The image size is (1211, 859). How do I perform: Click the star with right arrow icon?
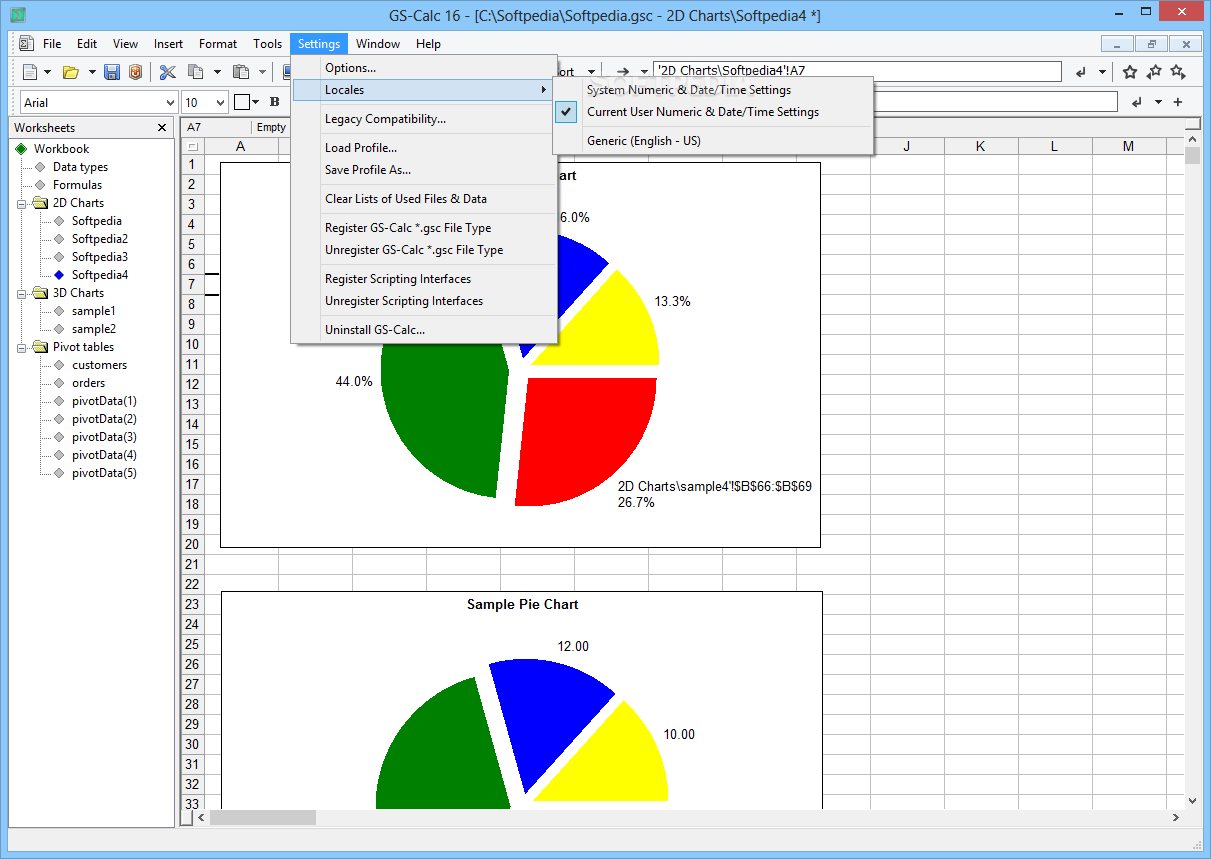pos(1178,72)
